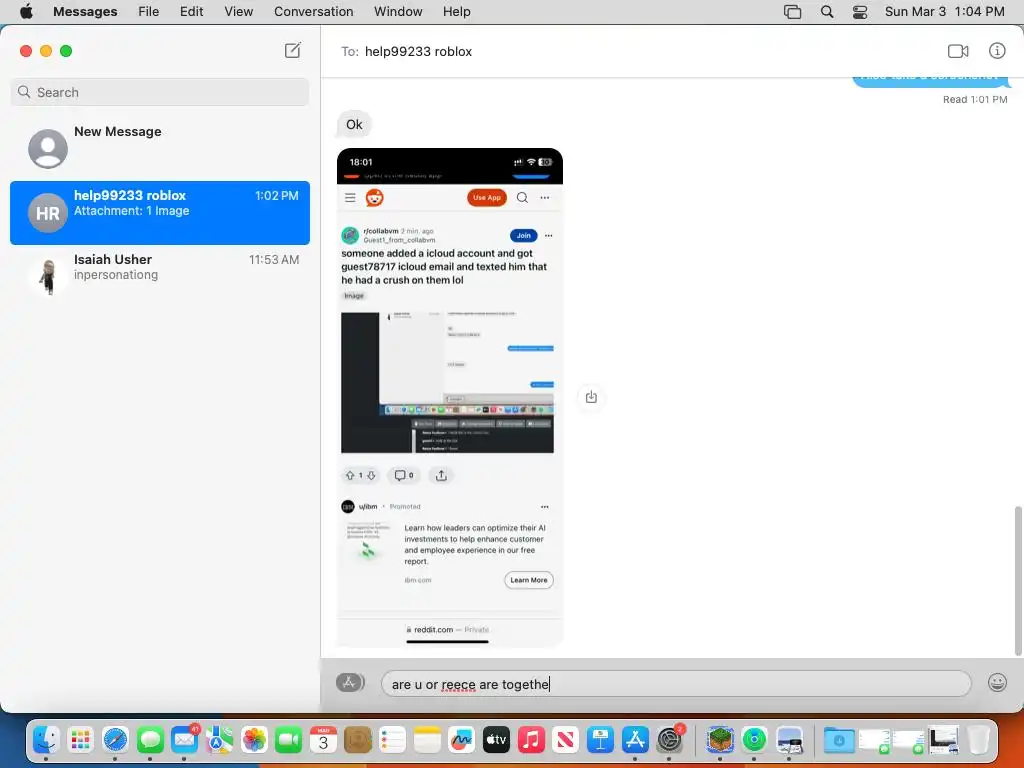This screenshot has width=1024, height=768.
Task: Launch Keynote from the Dock
Action: (600, 739)
